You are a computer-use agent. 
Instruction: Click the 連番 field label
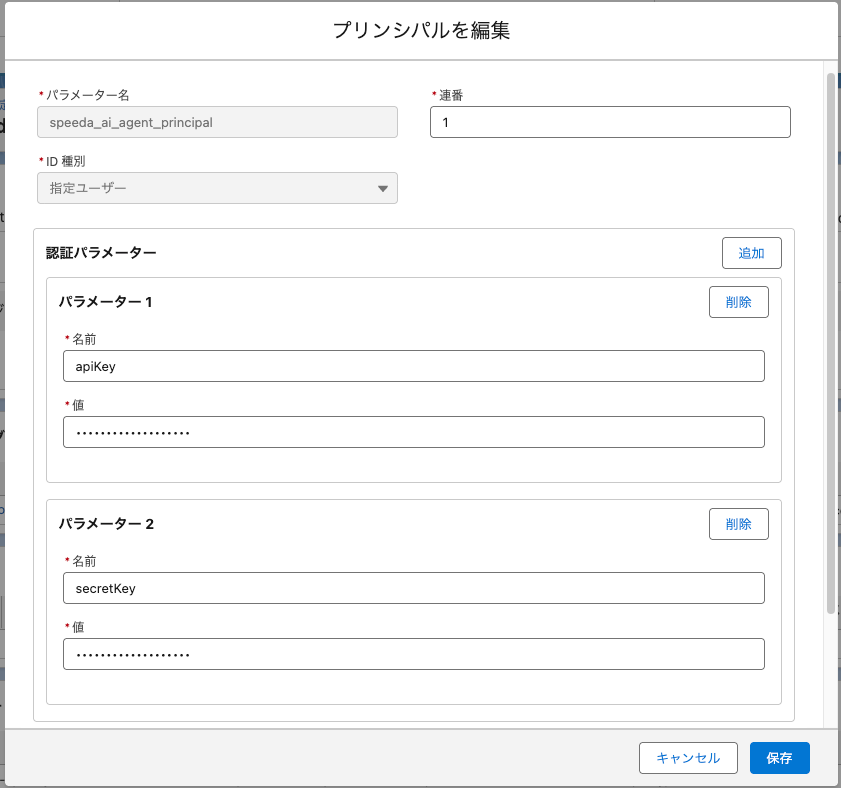pyautogui.click(x=450, y=95)
